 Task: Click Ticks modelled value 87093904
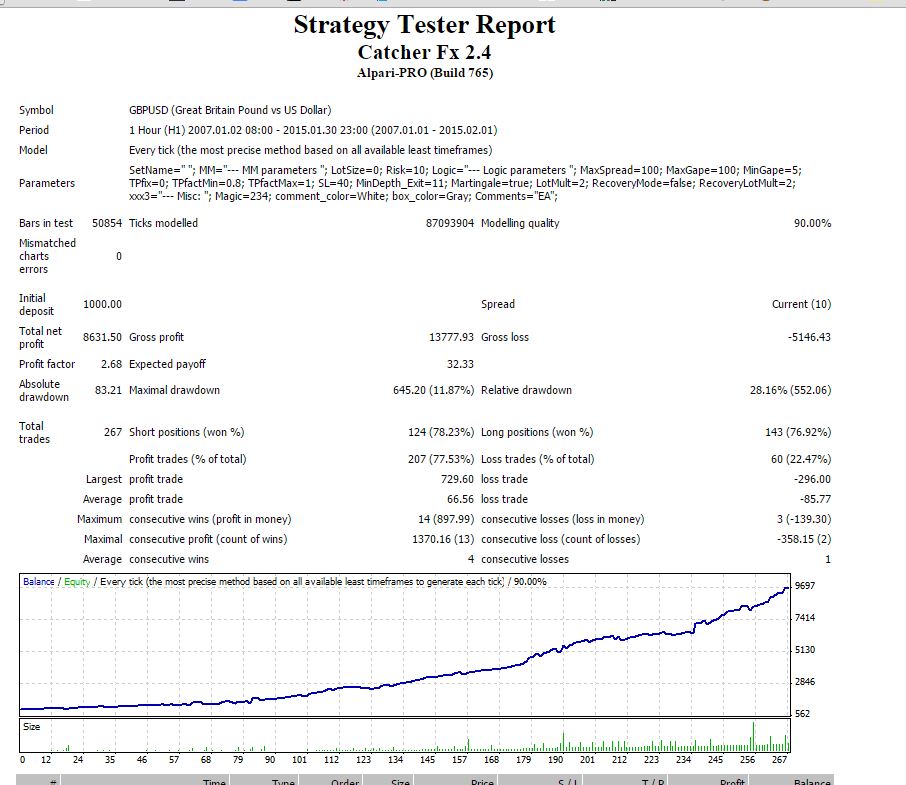click(x=450, y=223)
